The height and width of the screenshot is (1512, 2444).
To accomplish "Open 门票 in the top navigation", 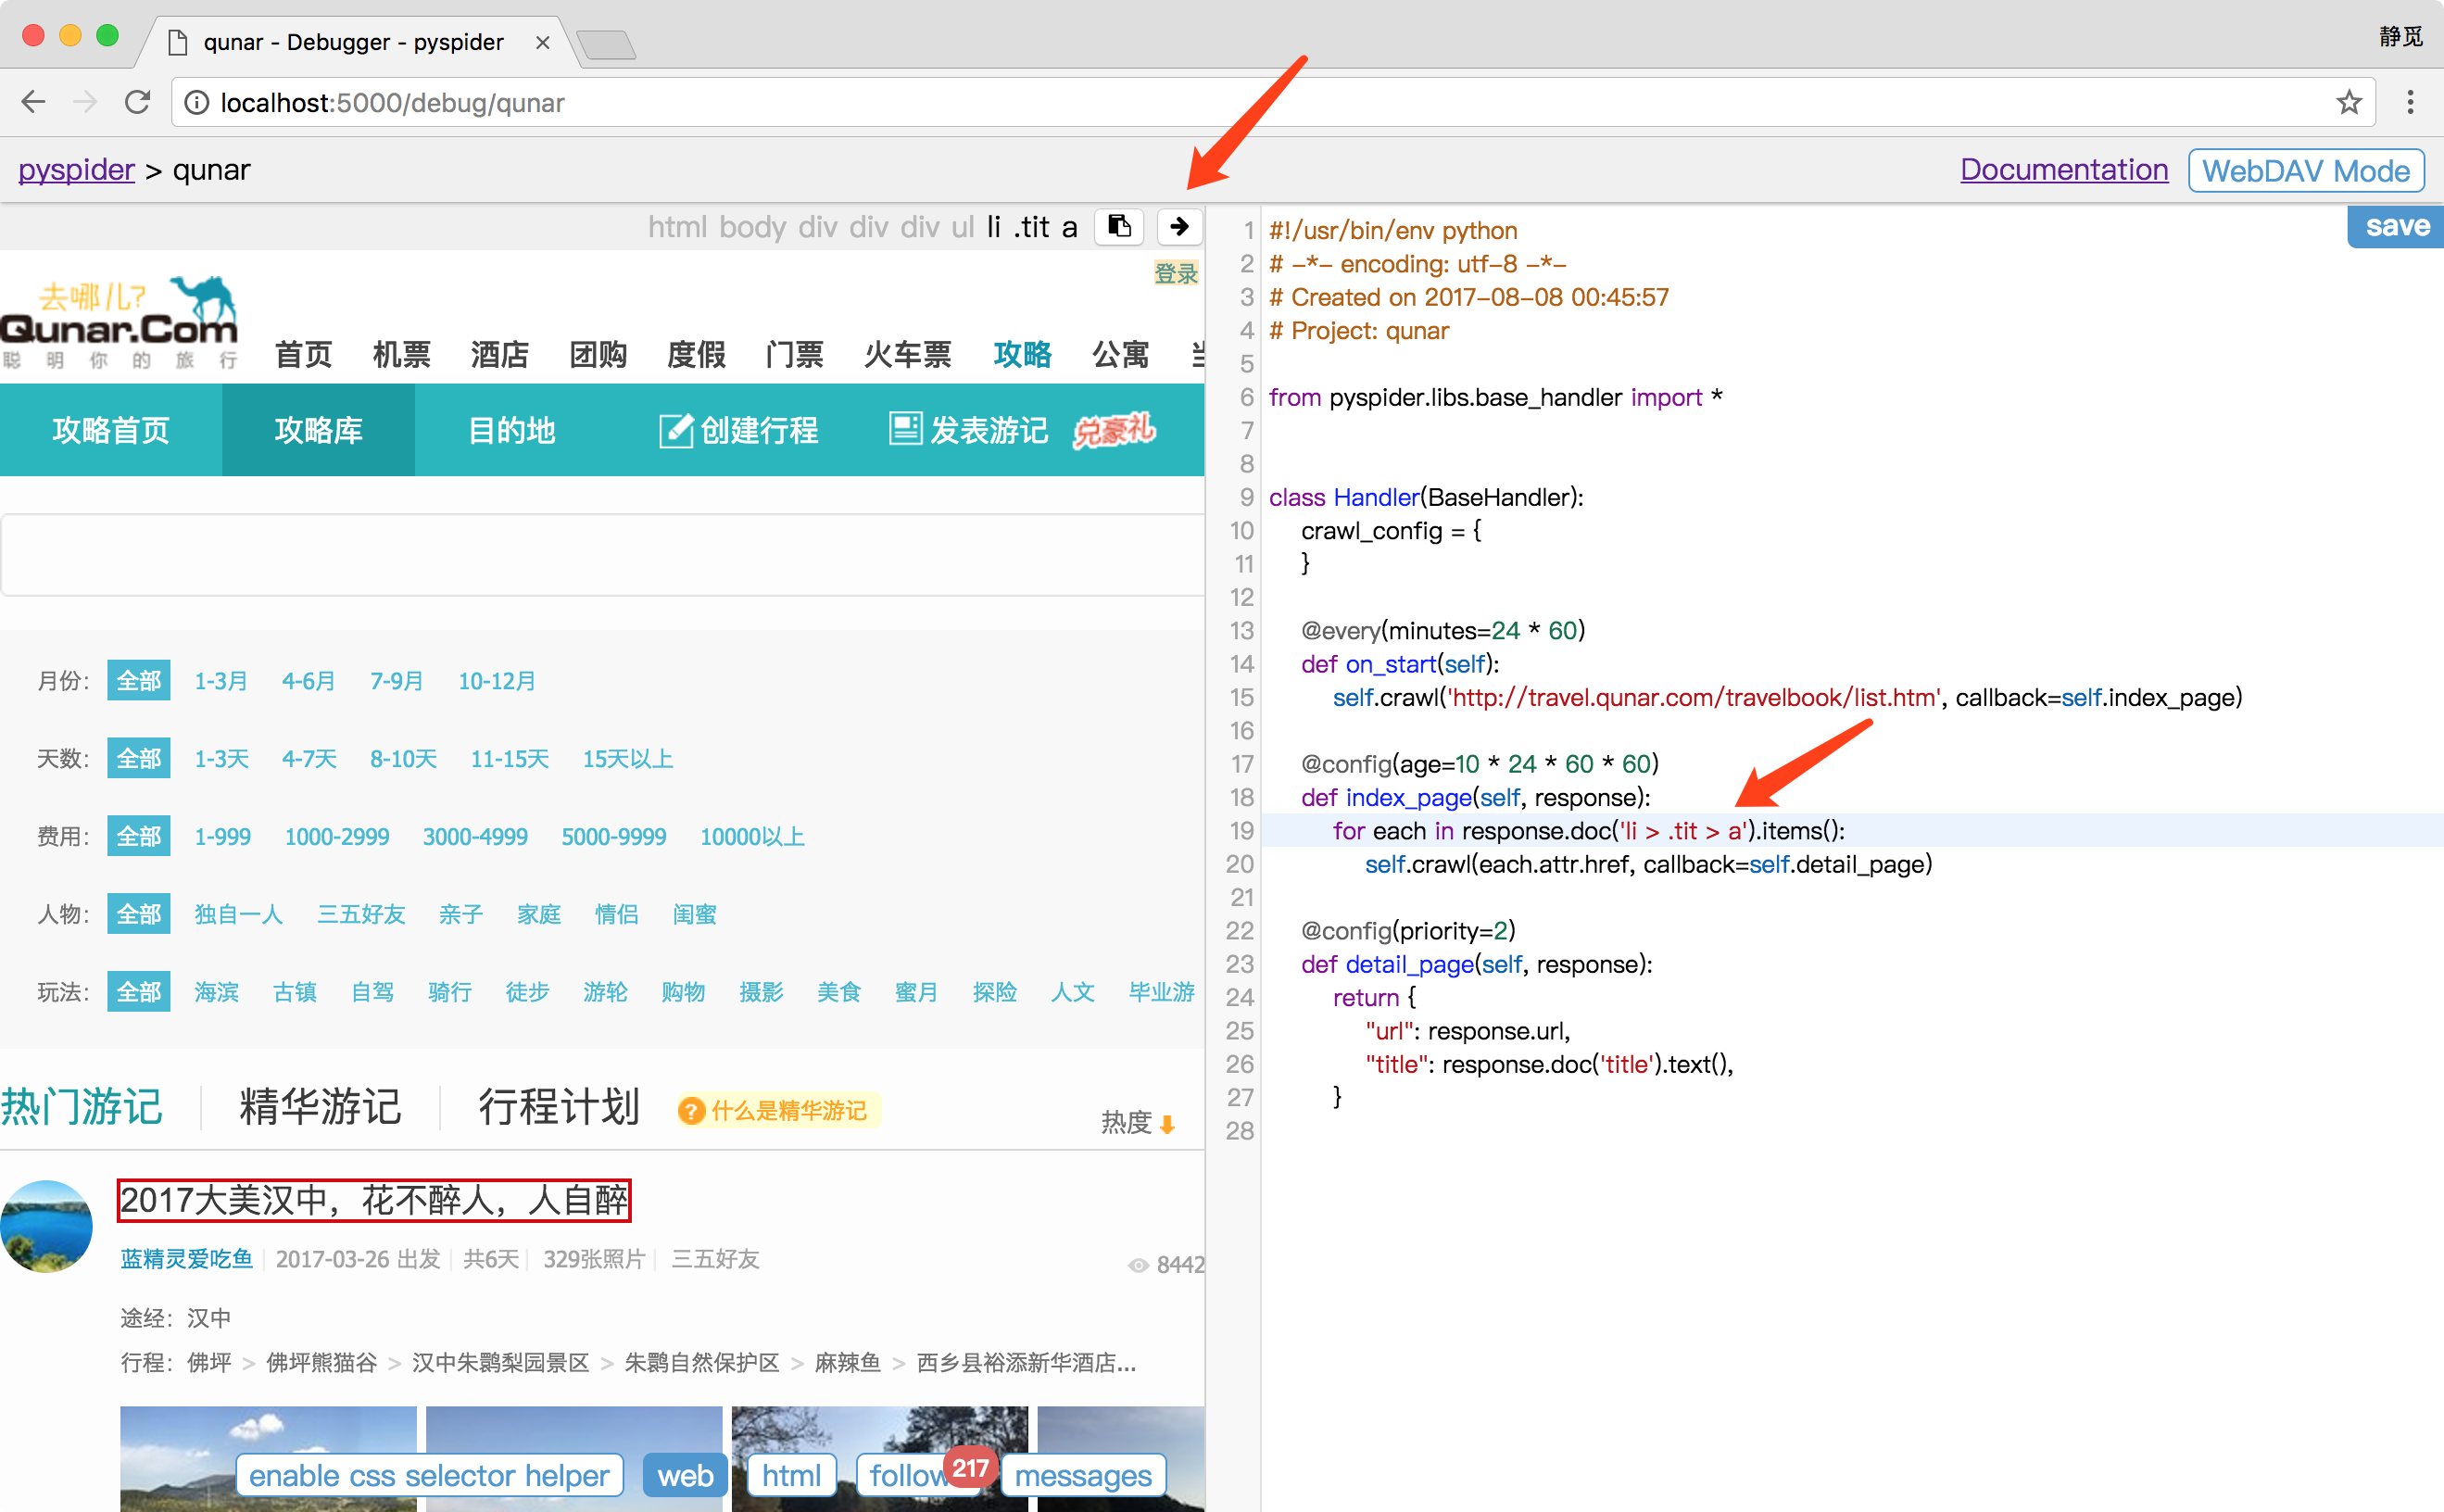I will click(x=795, y=354).
